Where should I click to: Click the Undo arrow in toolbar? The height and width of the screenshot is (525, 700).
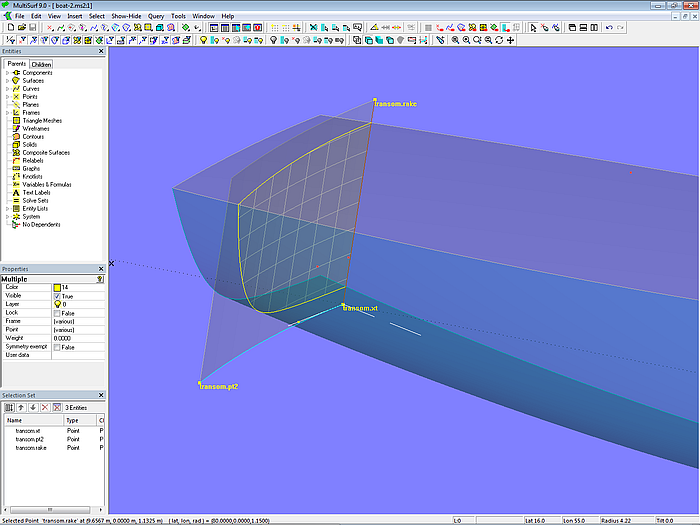[x=610, y=28]
